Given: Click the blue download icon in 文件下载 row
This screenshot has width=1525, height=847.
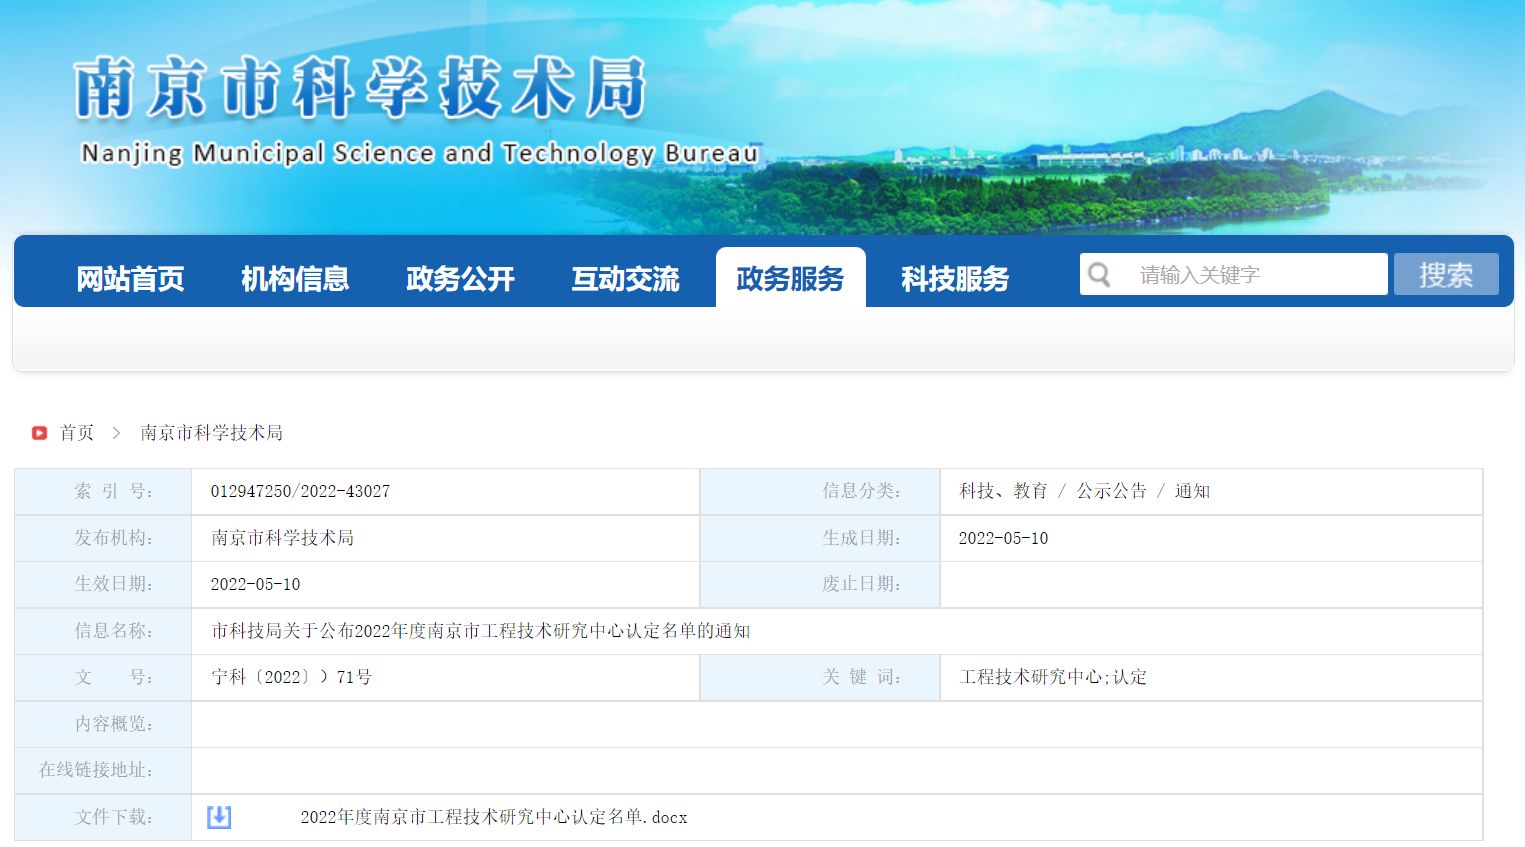Looking at the screenshot, I should click(218, 817).
